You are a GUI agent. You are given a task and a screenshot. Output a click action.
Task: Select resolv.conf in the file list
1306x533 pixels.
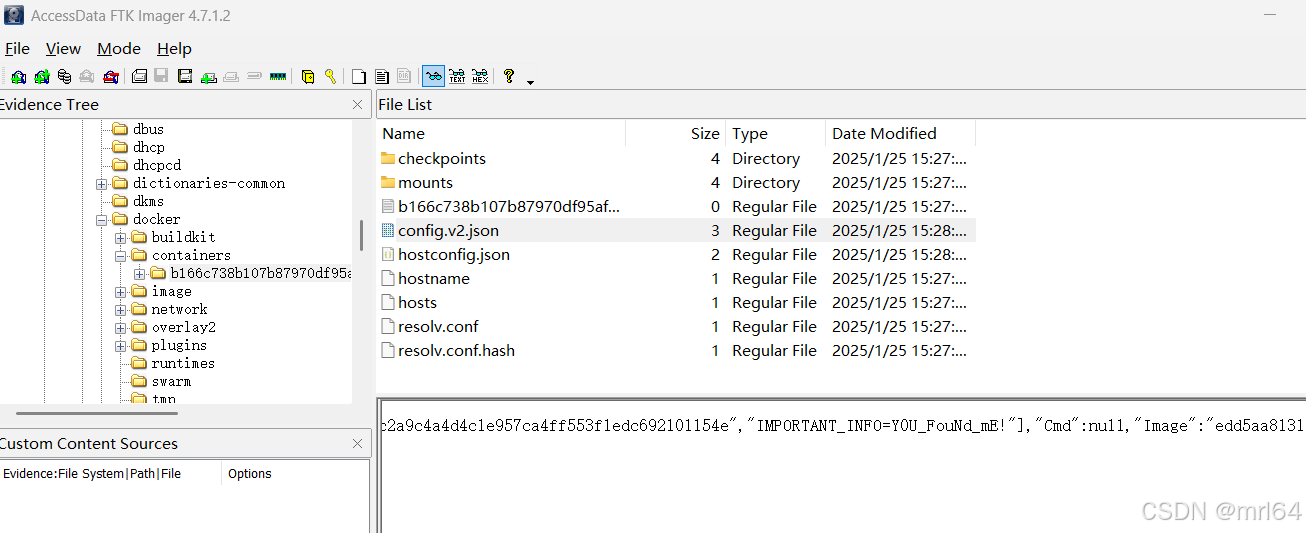(676, 327)
